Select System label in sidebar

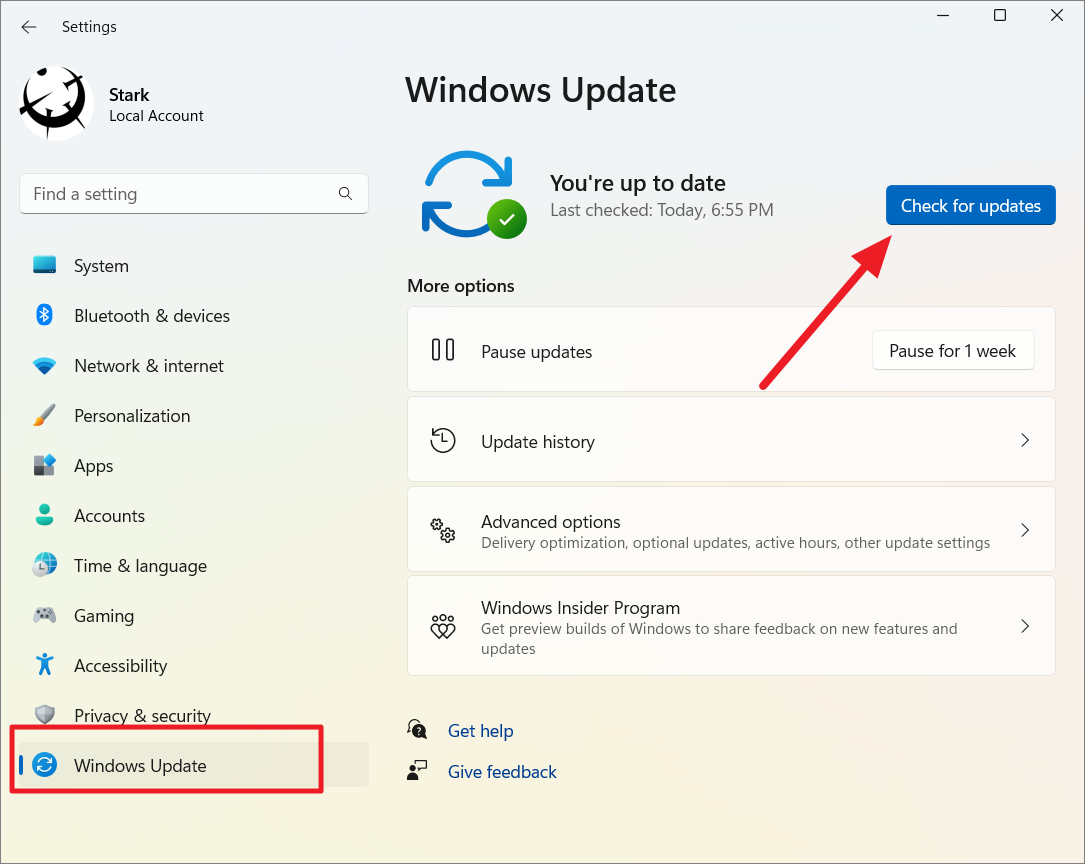(x=101, y=266)
